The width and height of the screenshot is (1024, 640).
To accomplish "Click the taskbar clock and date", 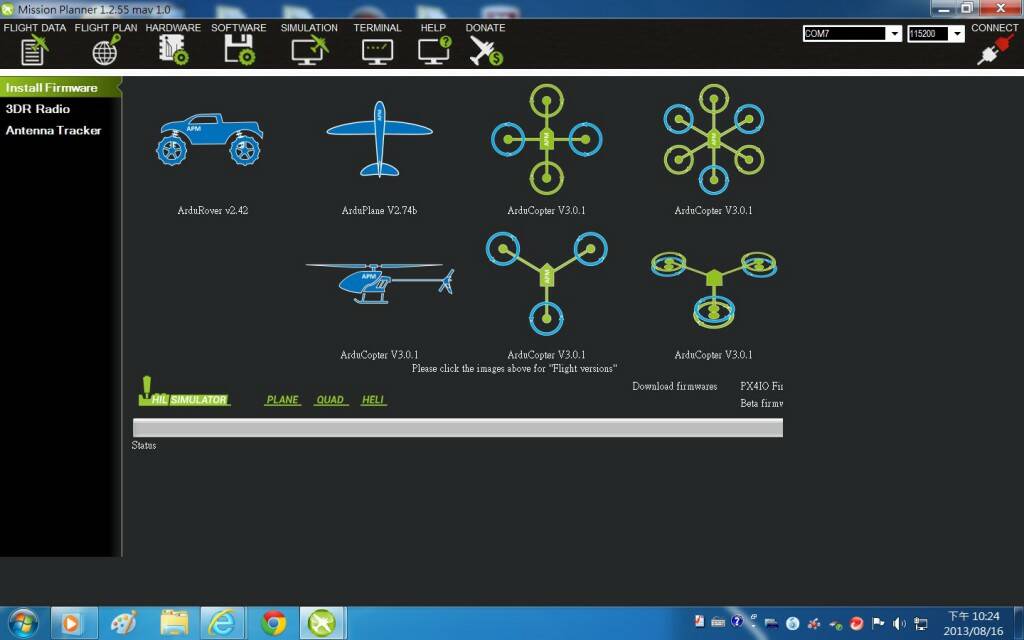I will 974,624.
